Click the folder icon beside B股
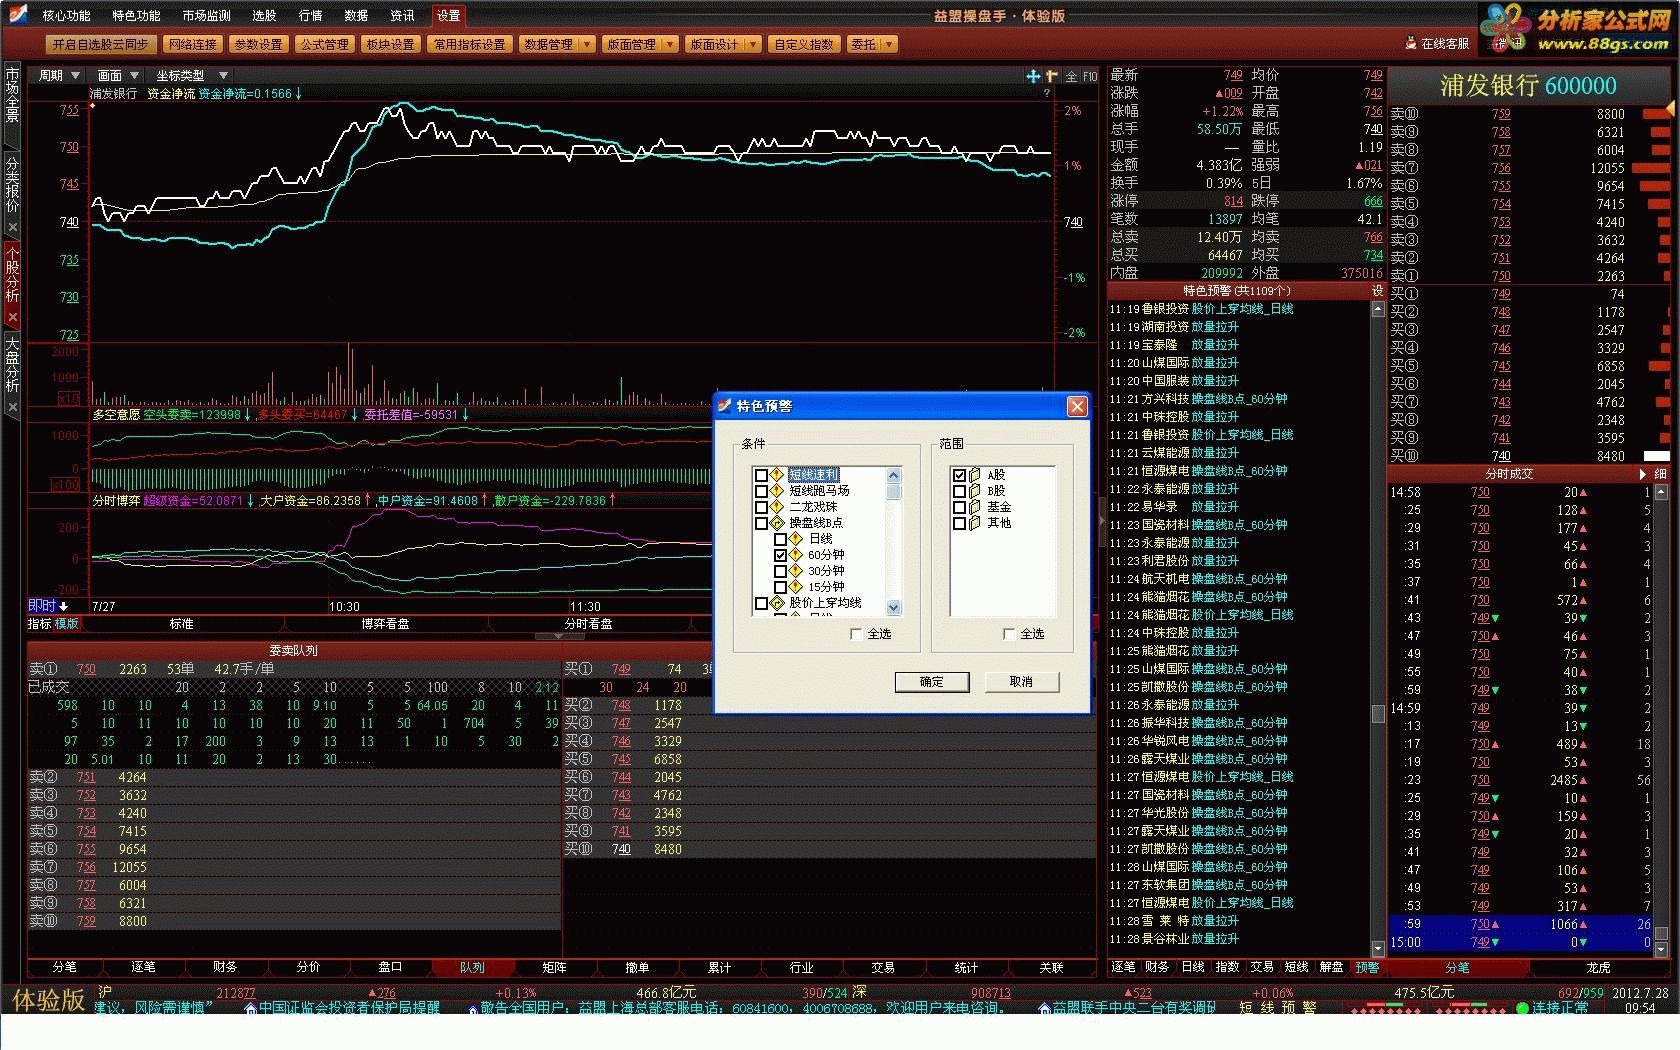Screen dimensions: 1680x1050 [x=975, y=490]
